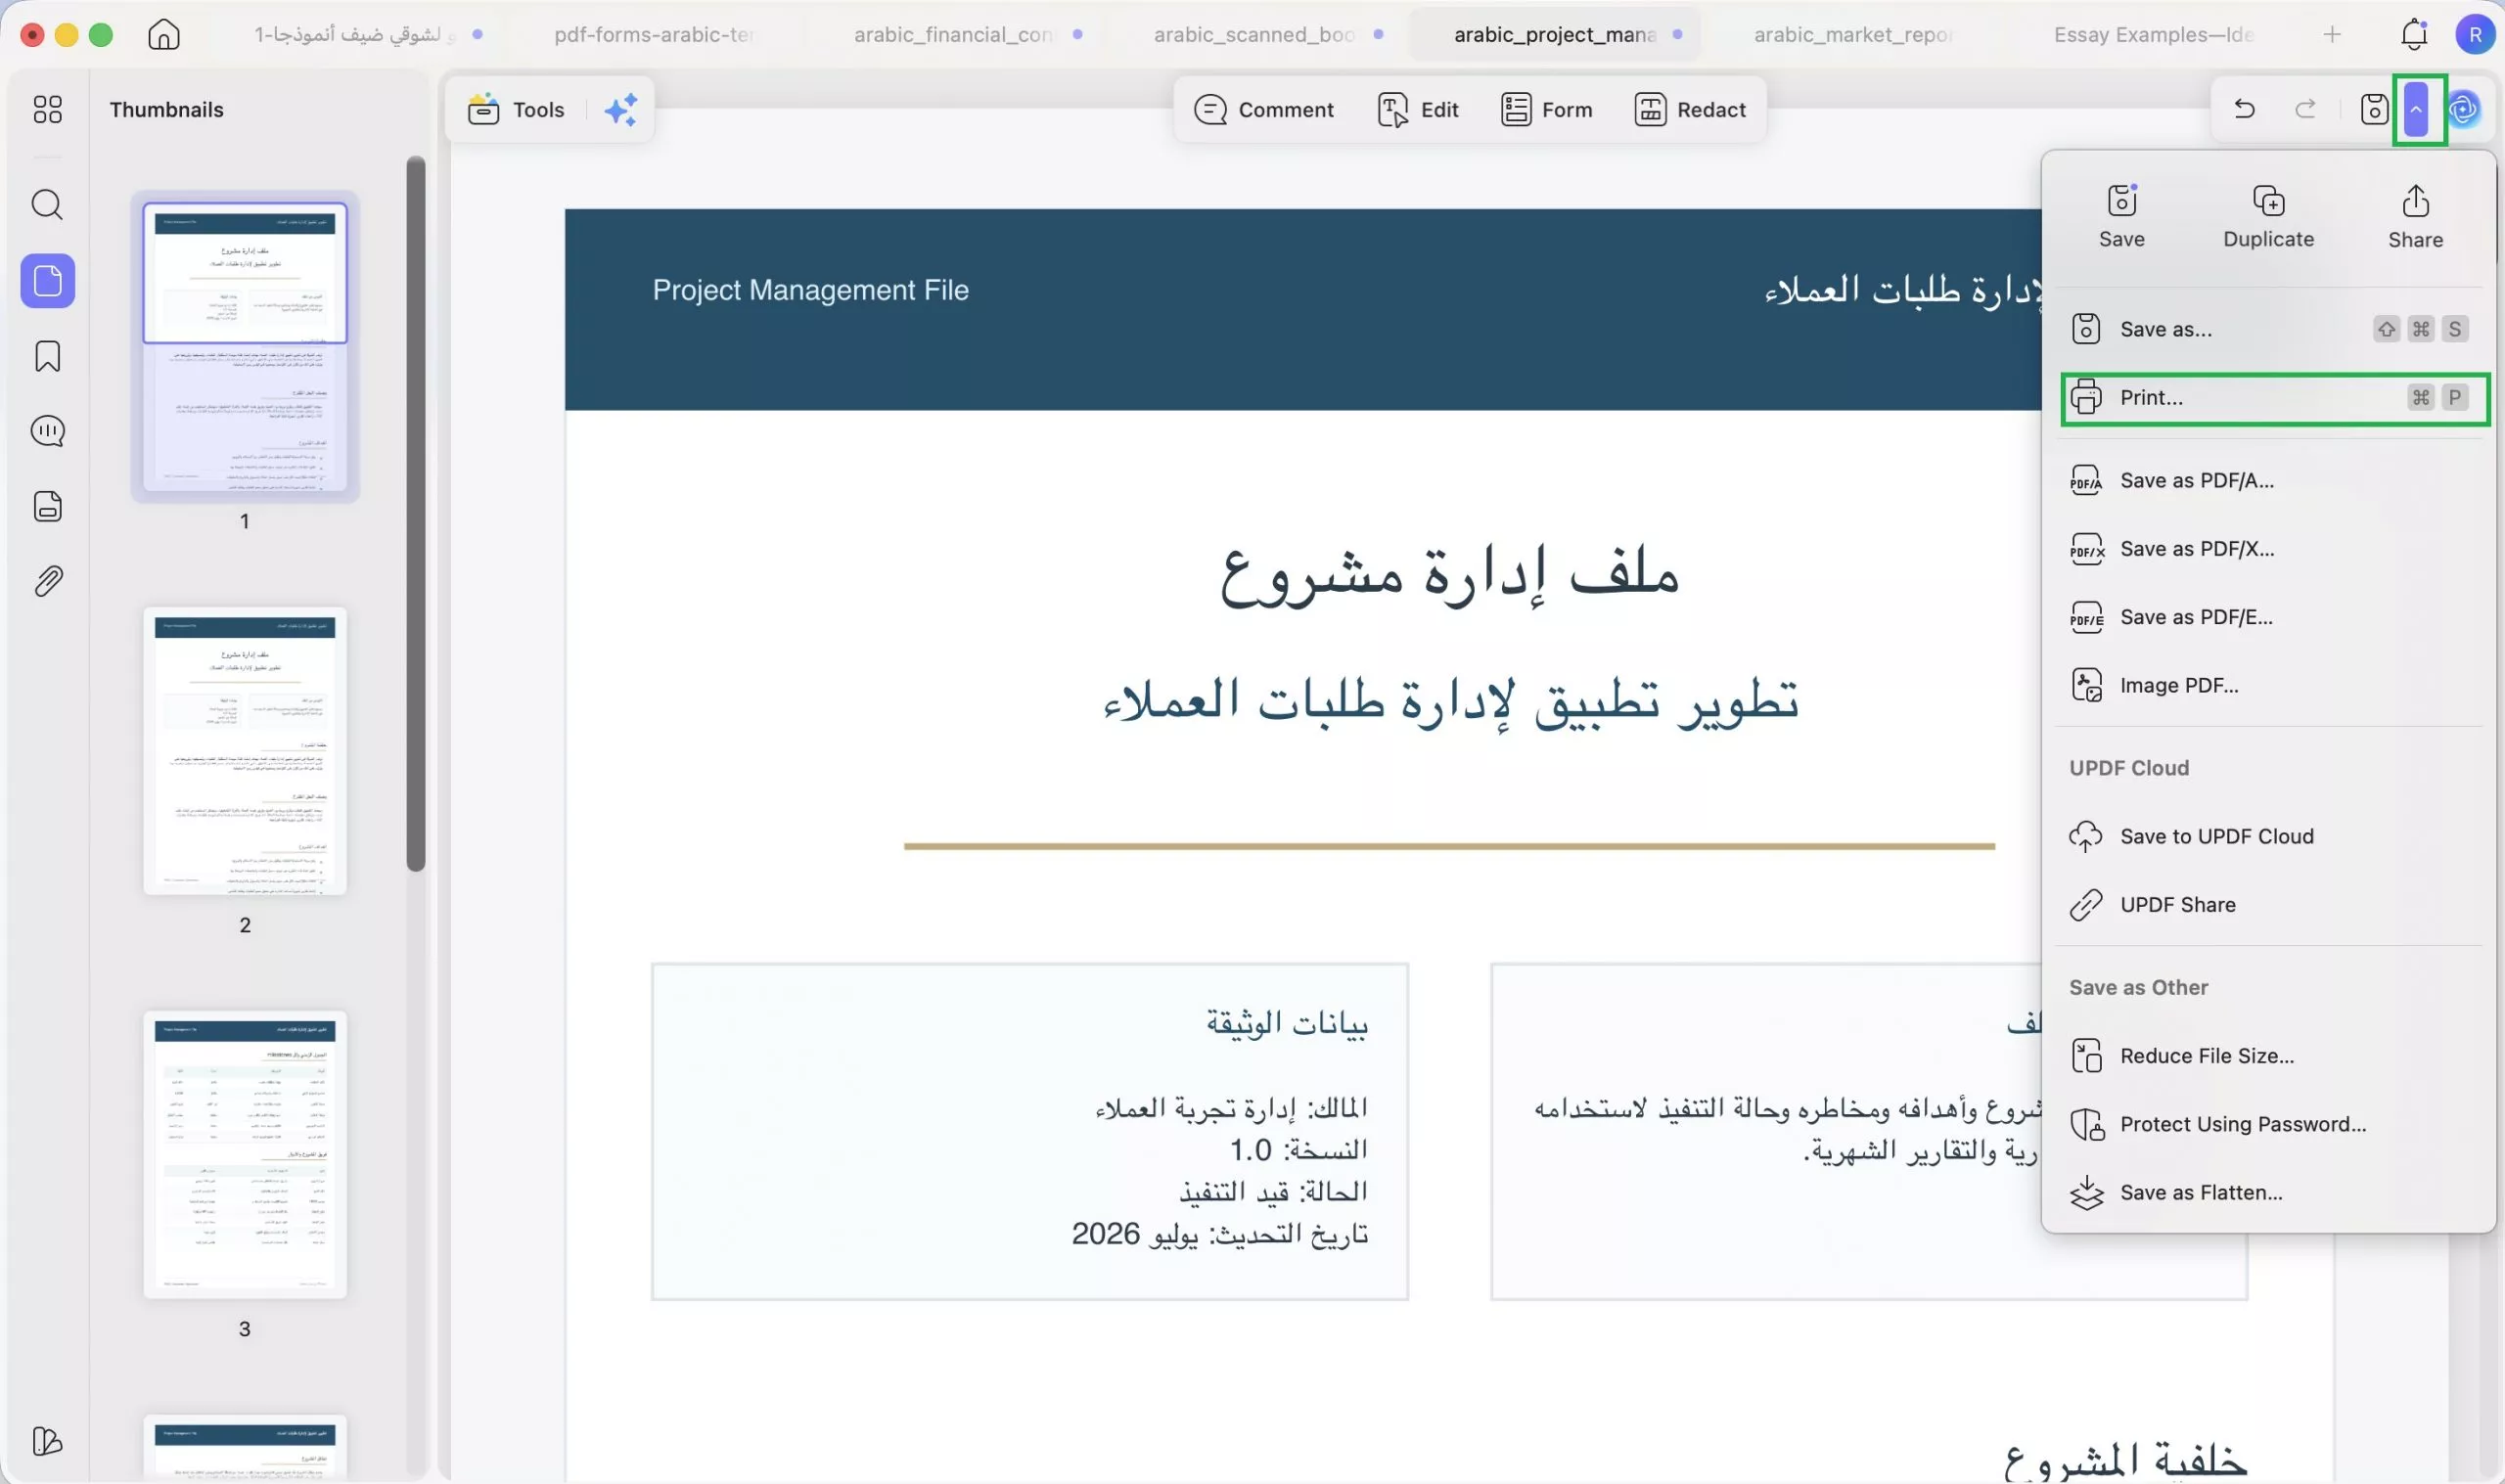The width and height of the screenshot is (2505, 1484).
Task: Redo the last action
Action: [2306, 108]
